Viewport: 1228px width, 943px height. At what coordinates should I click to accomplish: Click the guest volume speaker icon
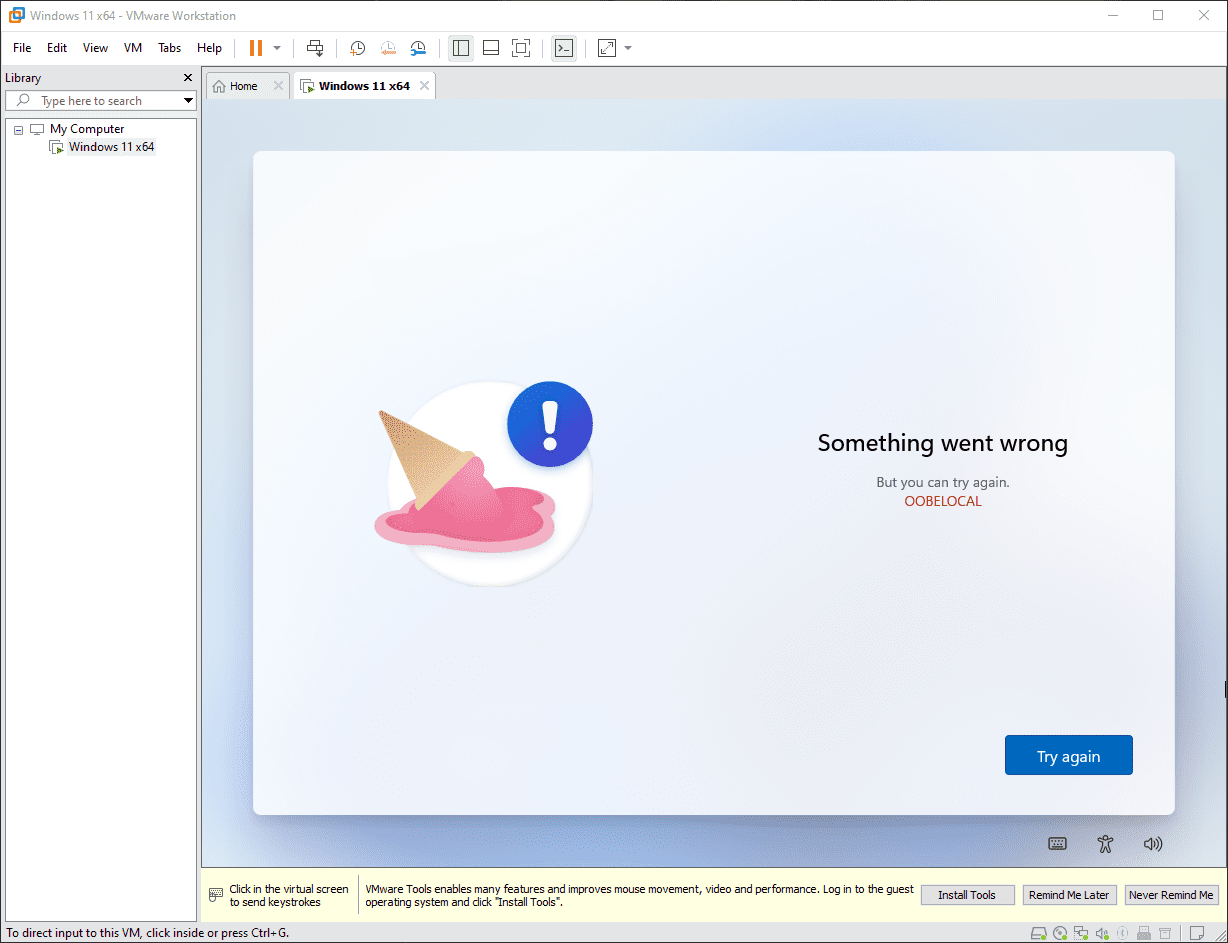point(1153,844)
